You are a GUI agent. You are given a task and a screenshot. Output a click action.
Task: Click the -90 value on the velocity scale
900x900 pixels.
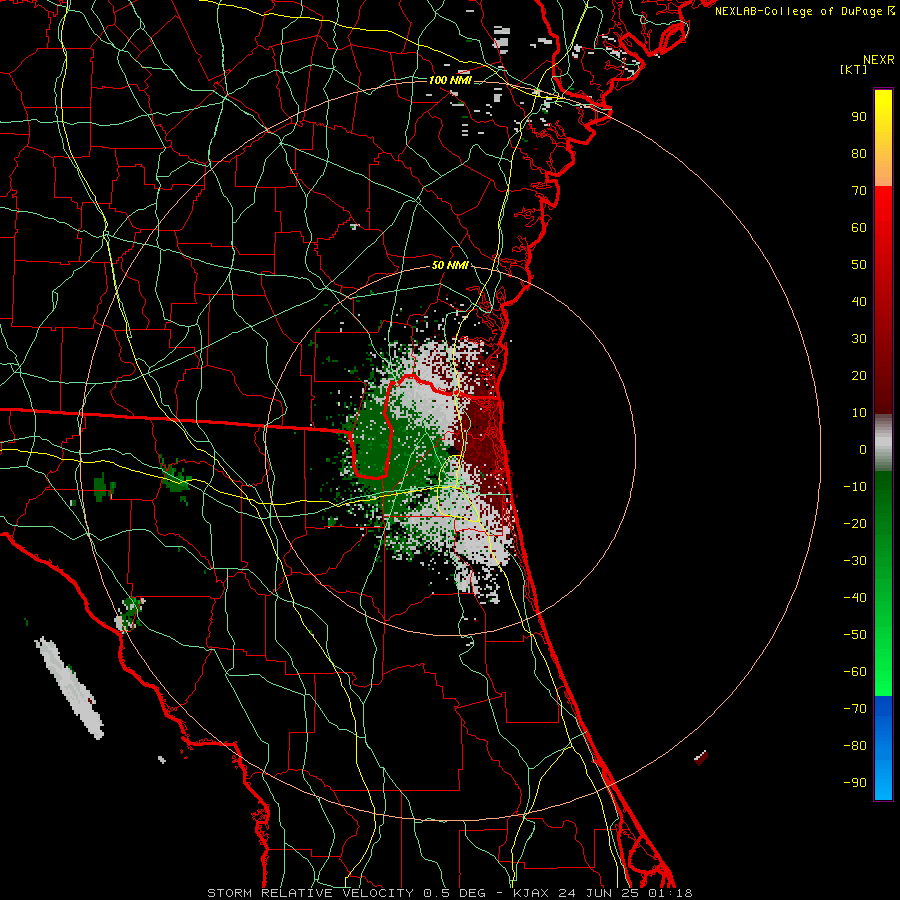point(855,783)
